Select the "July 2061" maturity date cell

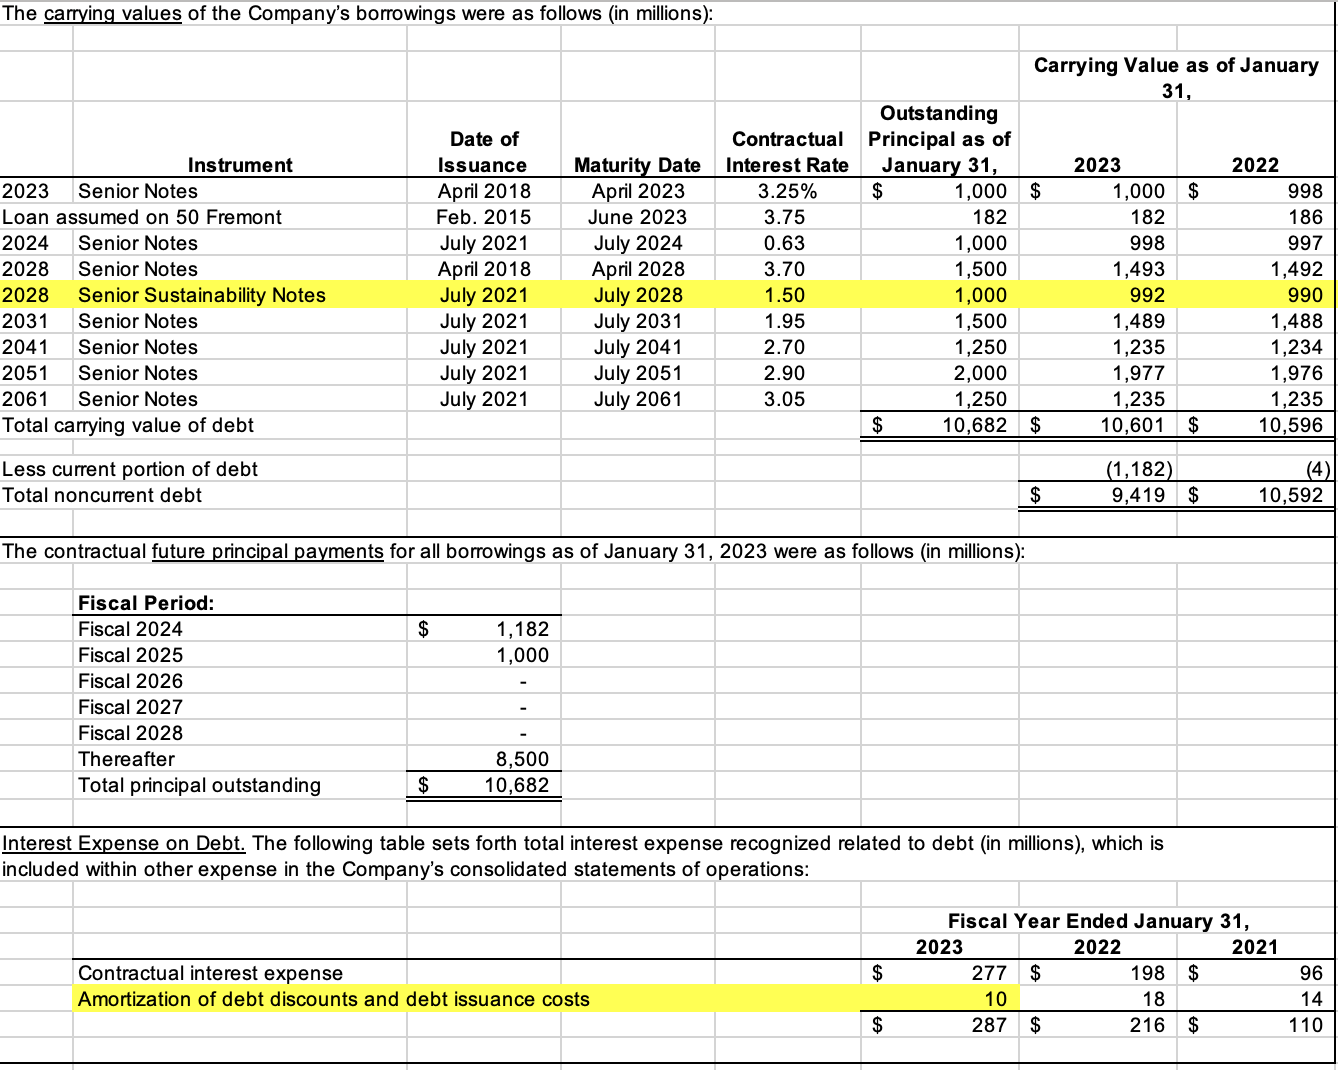(639, 399)
